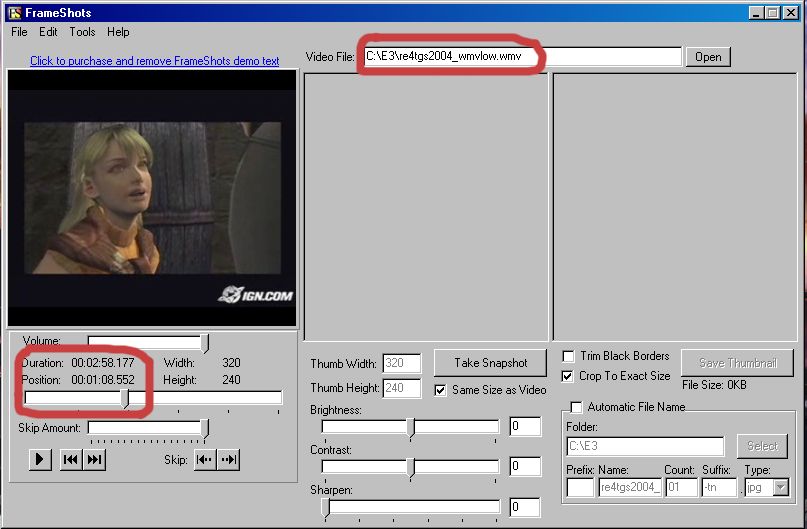The width and height of the screenshot is (807, 529).
Task: Open the Tools menu
Action: 82,32
